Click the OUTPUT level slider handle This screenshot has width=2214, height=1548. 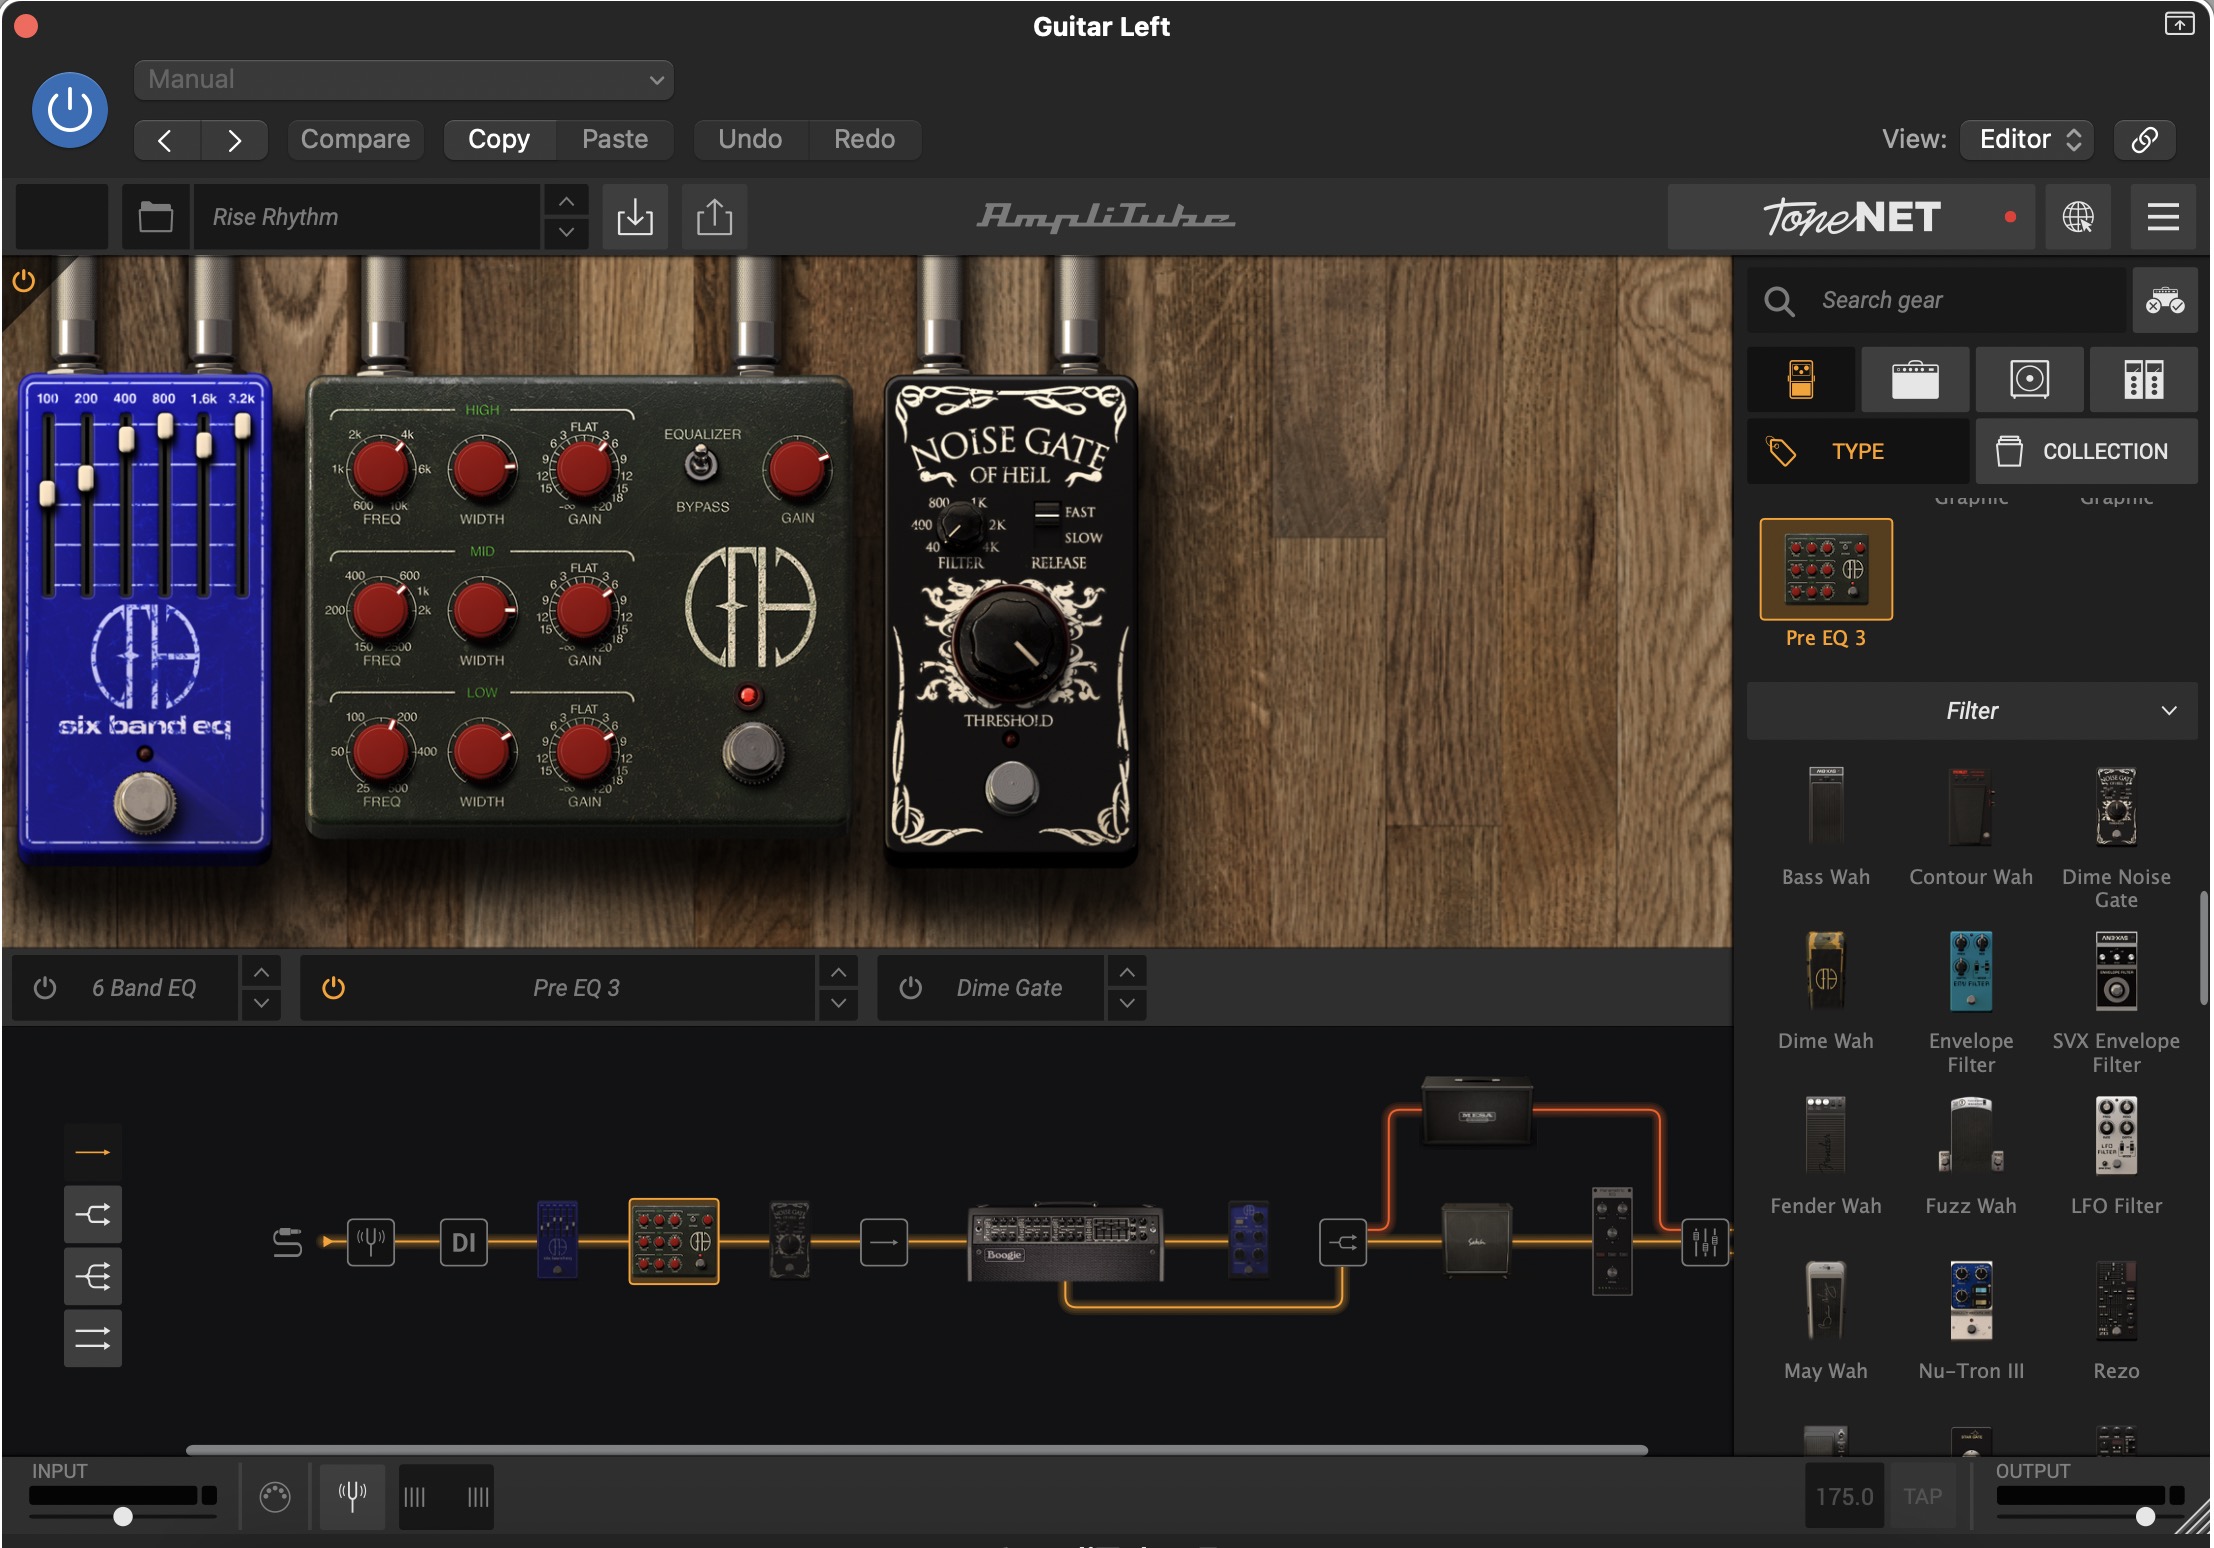(x=2145, y=1516)
